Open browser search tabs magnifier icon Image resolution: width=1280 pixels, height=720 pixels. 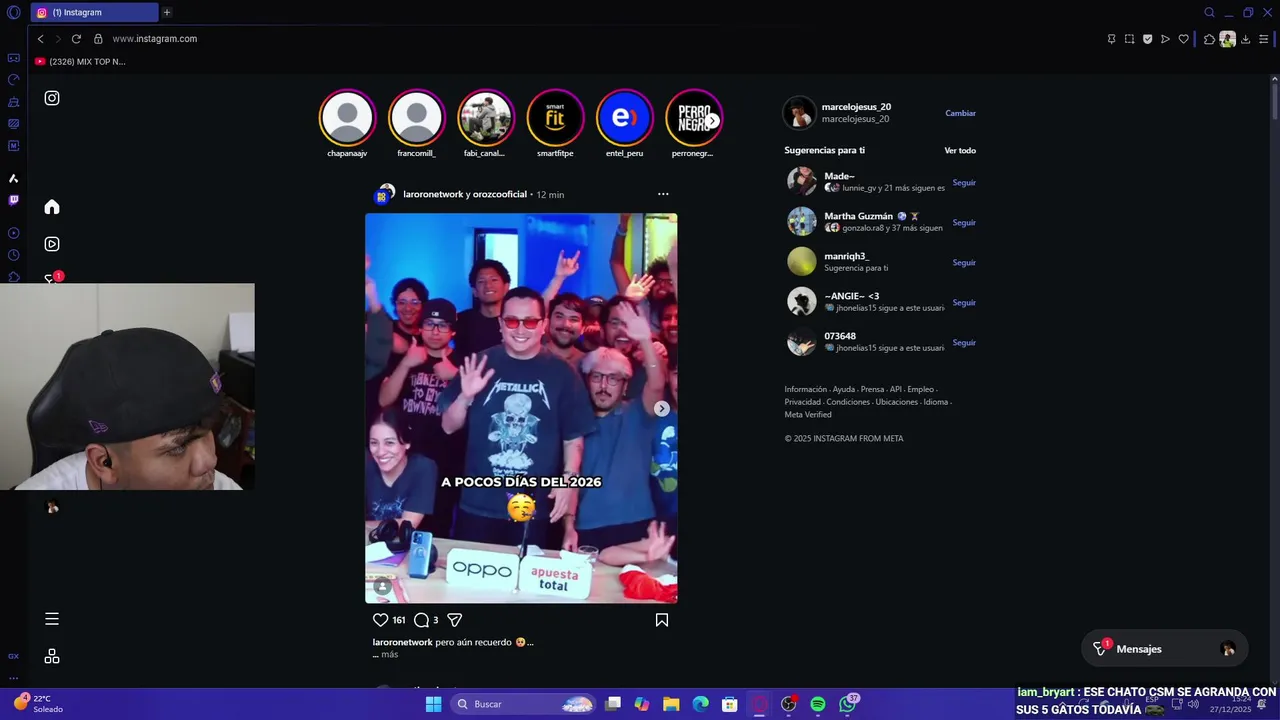(x=1209, y=13)
